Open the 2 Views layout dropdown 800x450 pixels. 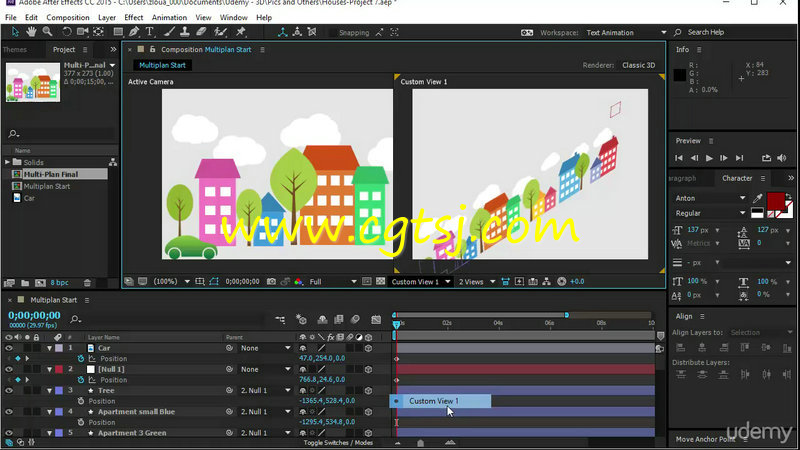pos(477,282)
